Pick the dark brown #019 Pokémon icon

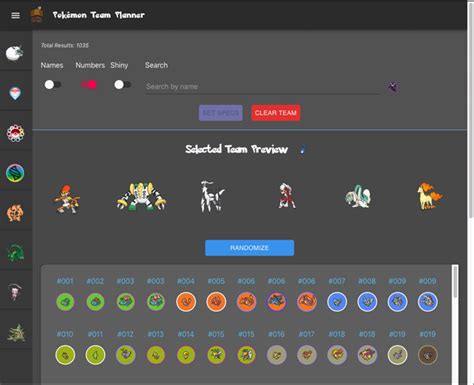pyautogui.click(x=428, y=355)
